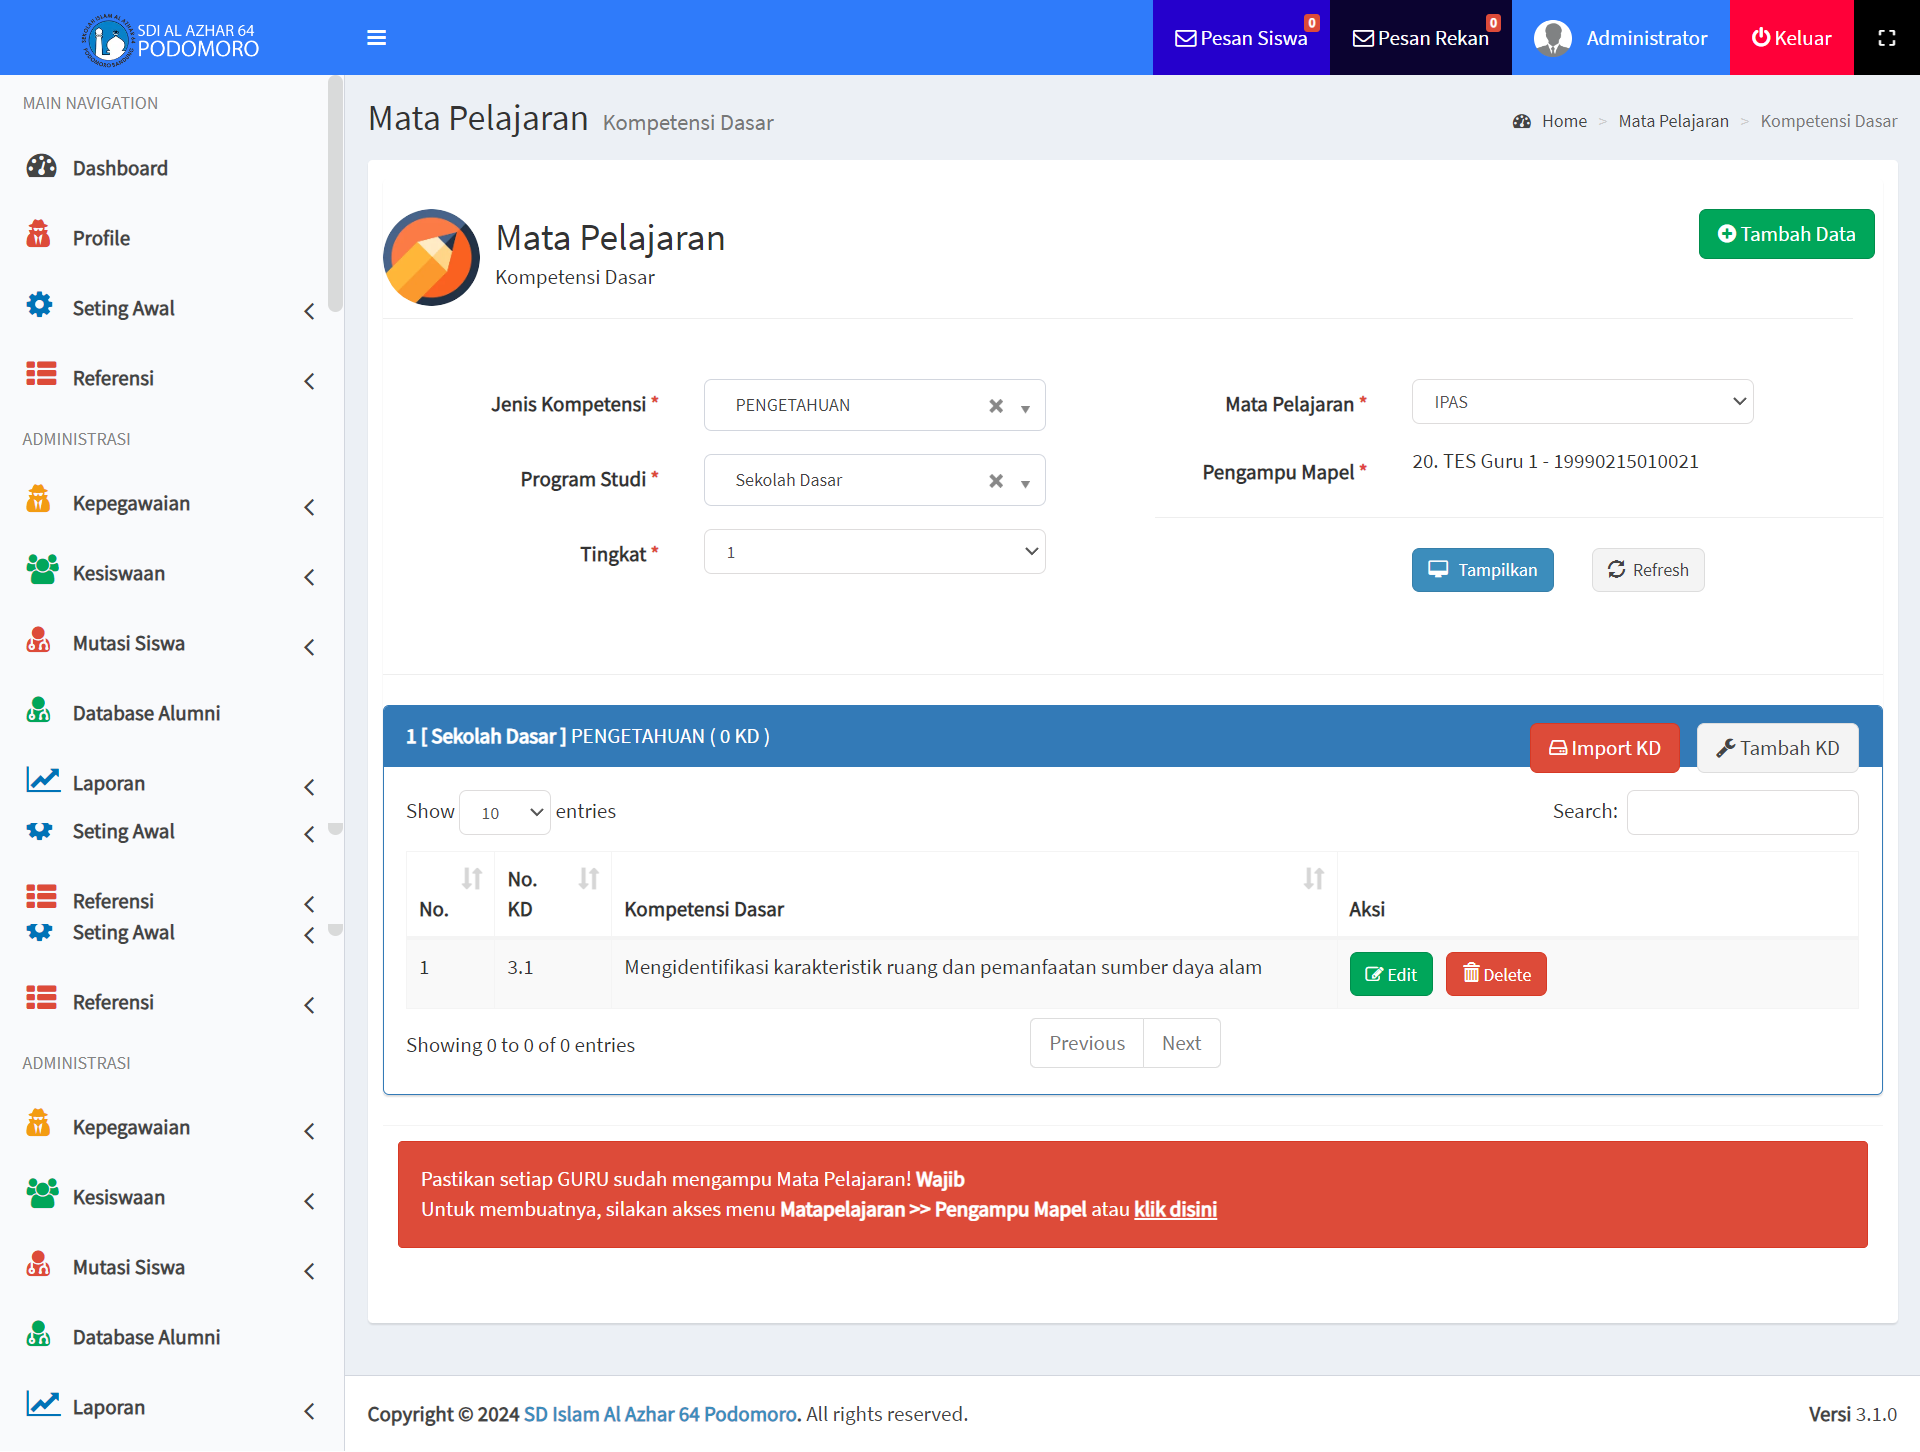Click the red Keluar logout button
1920x1452 pixels.
1791,38
